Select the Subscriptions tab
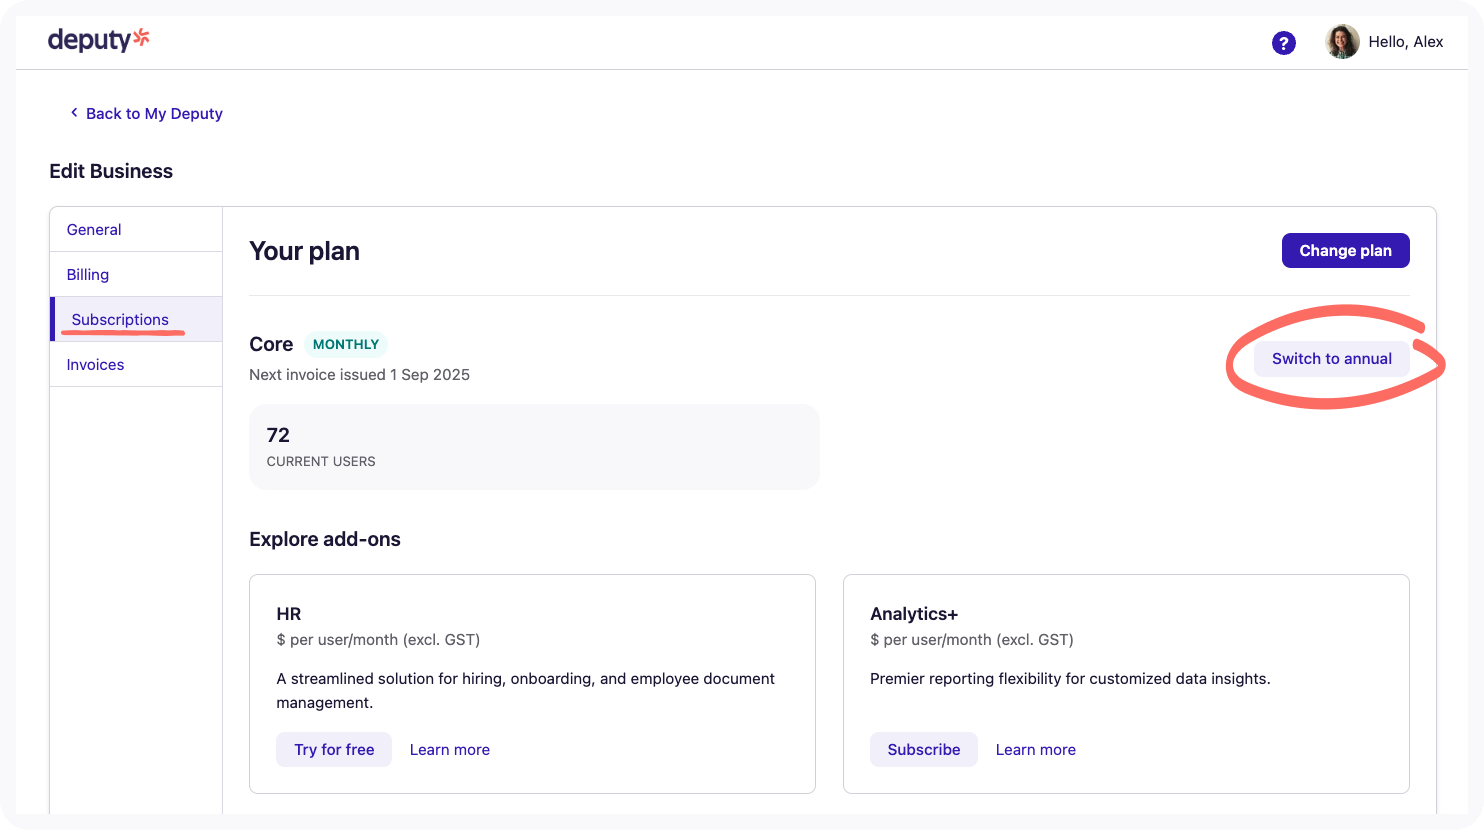The height and width of the screenshot is (830, 1484). pos(120,320)
